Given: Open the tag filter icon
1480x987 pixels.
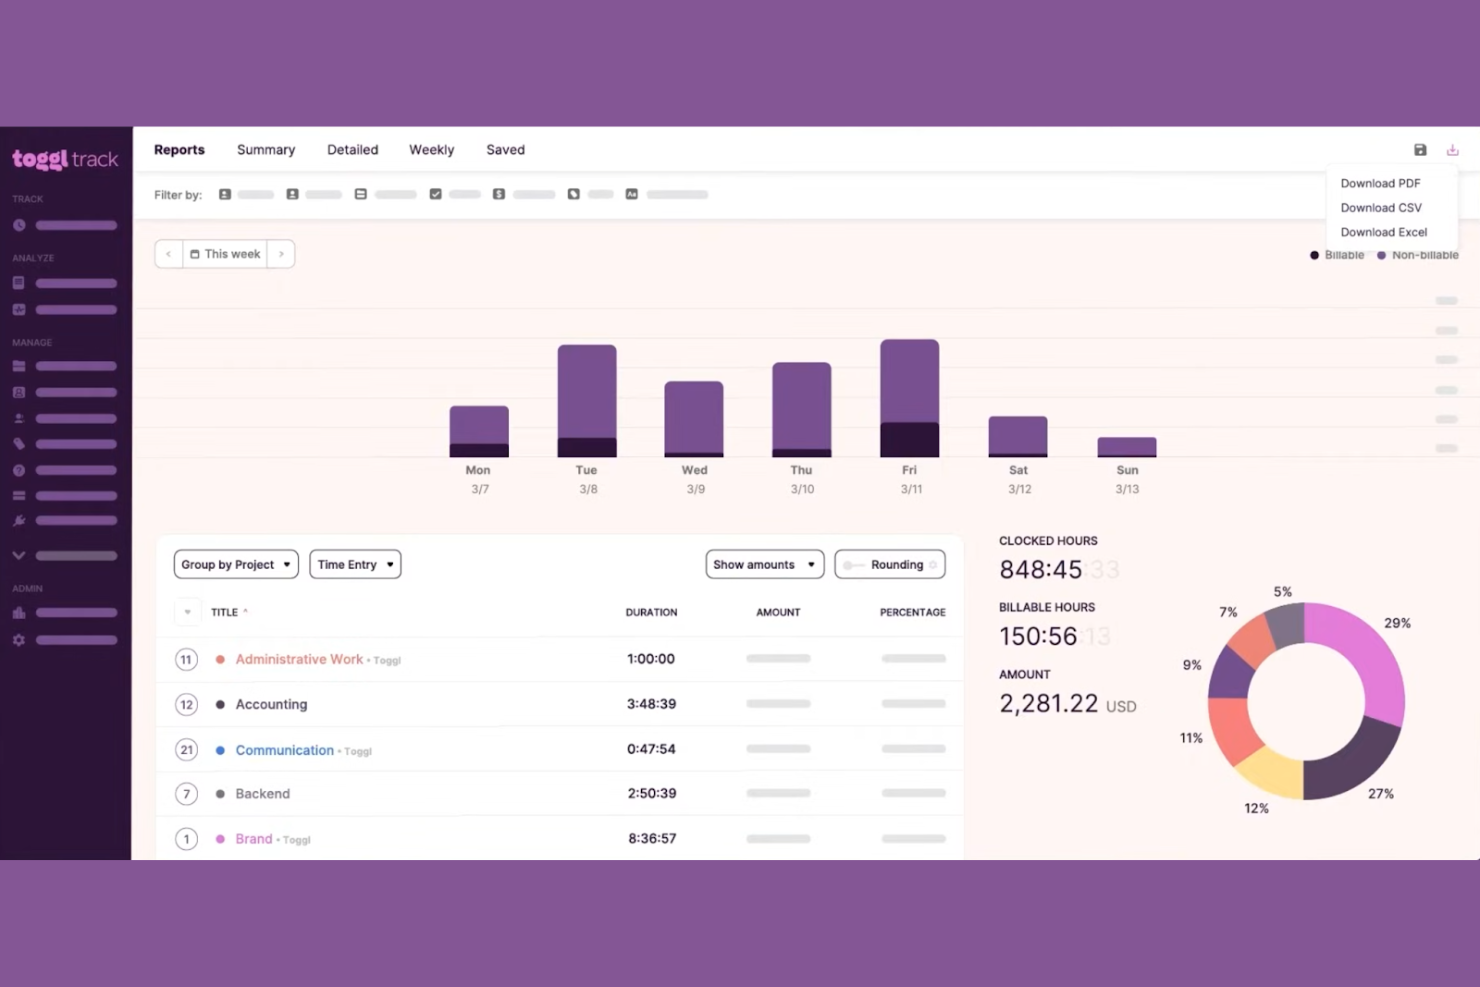Looking at the screenshot, I should (573, 194).
